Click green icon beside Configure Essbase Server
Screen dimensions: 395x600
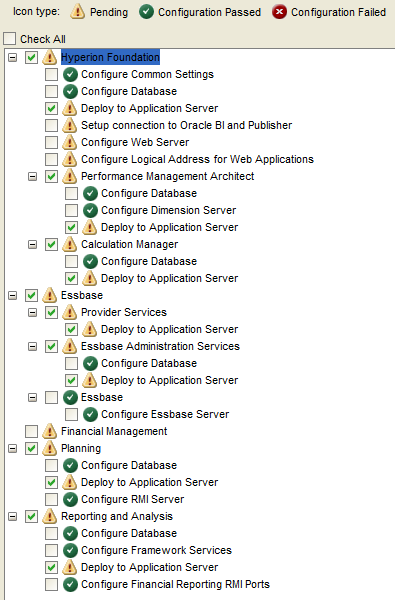[90, 414]
